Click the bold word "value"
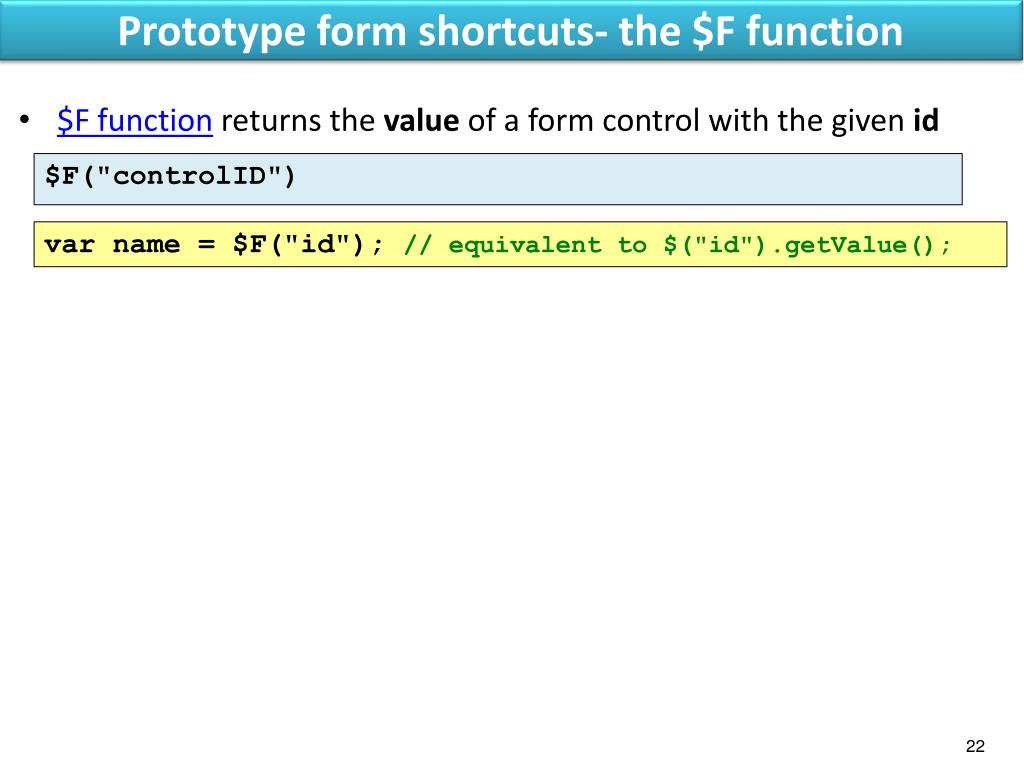1024x768 pixels. point(421,122)
